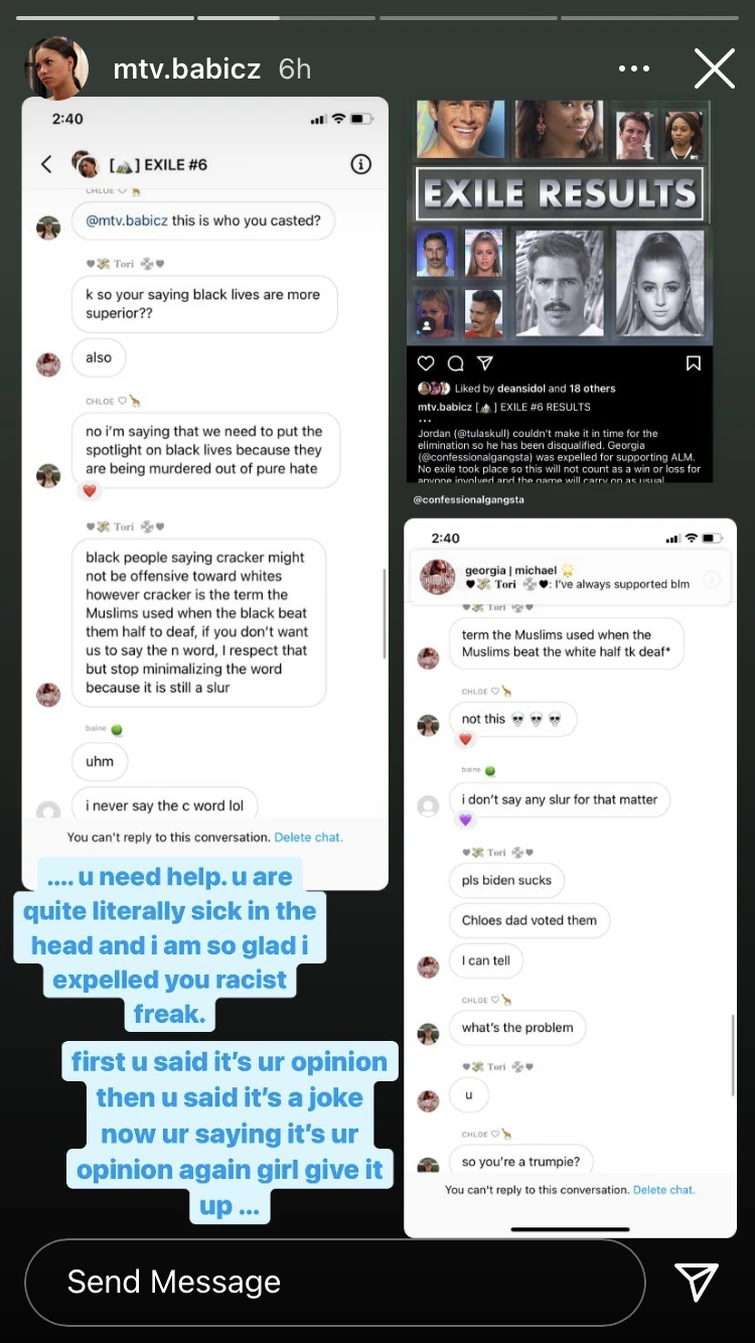Tap the paper plane share icon
This screenshot has height=1343, width=755.
click(x=696, y=1282)
